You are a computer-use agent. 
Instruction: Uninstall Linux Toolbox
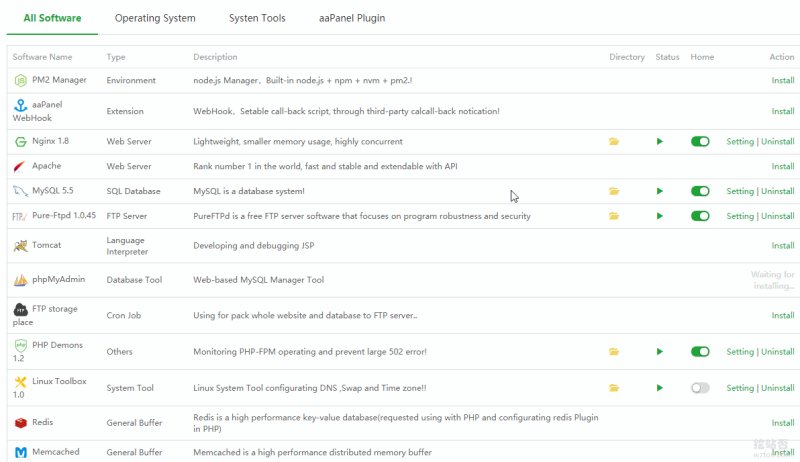pos(778,388)
